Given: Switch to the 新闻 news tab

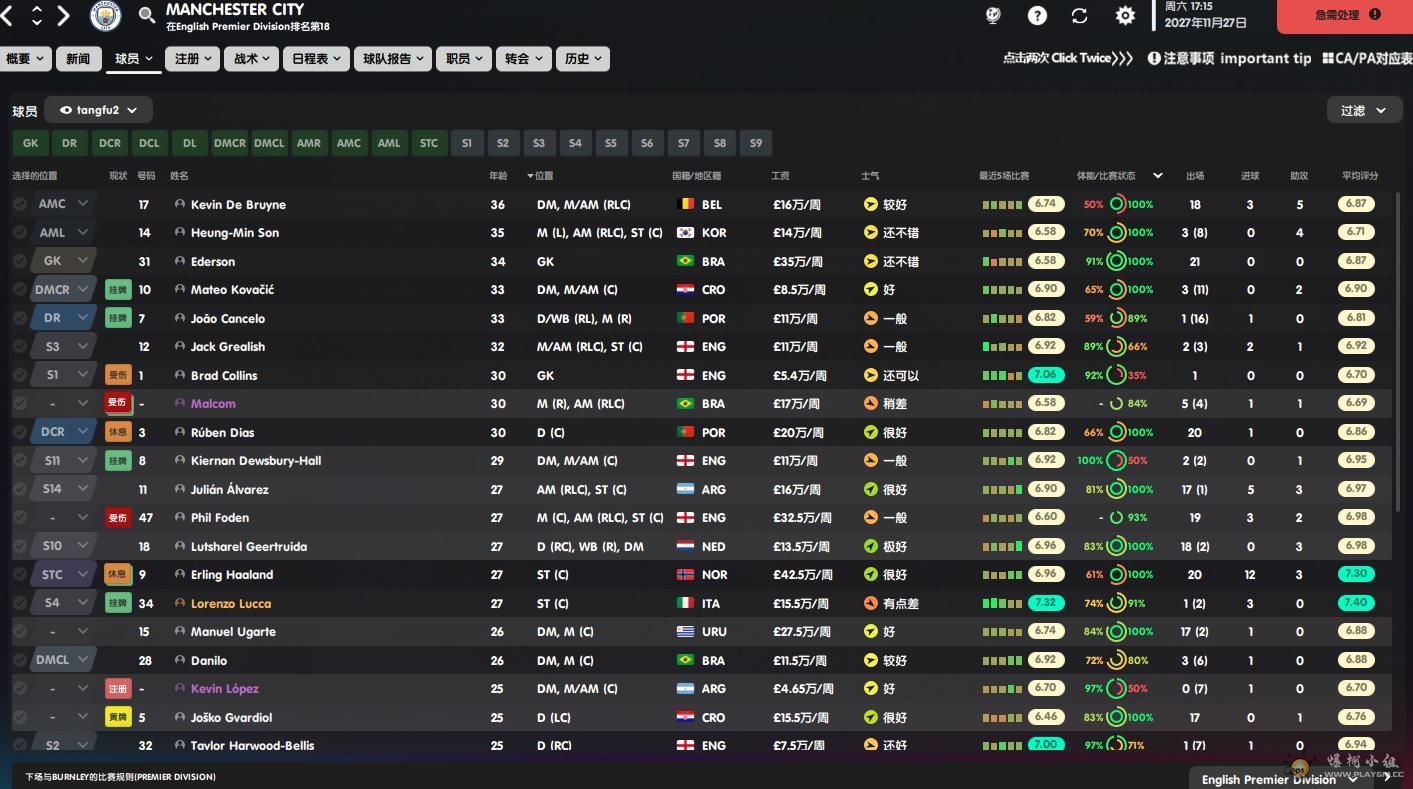Looking at the screenshot, I should (x=78, y=59).
